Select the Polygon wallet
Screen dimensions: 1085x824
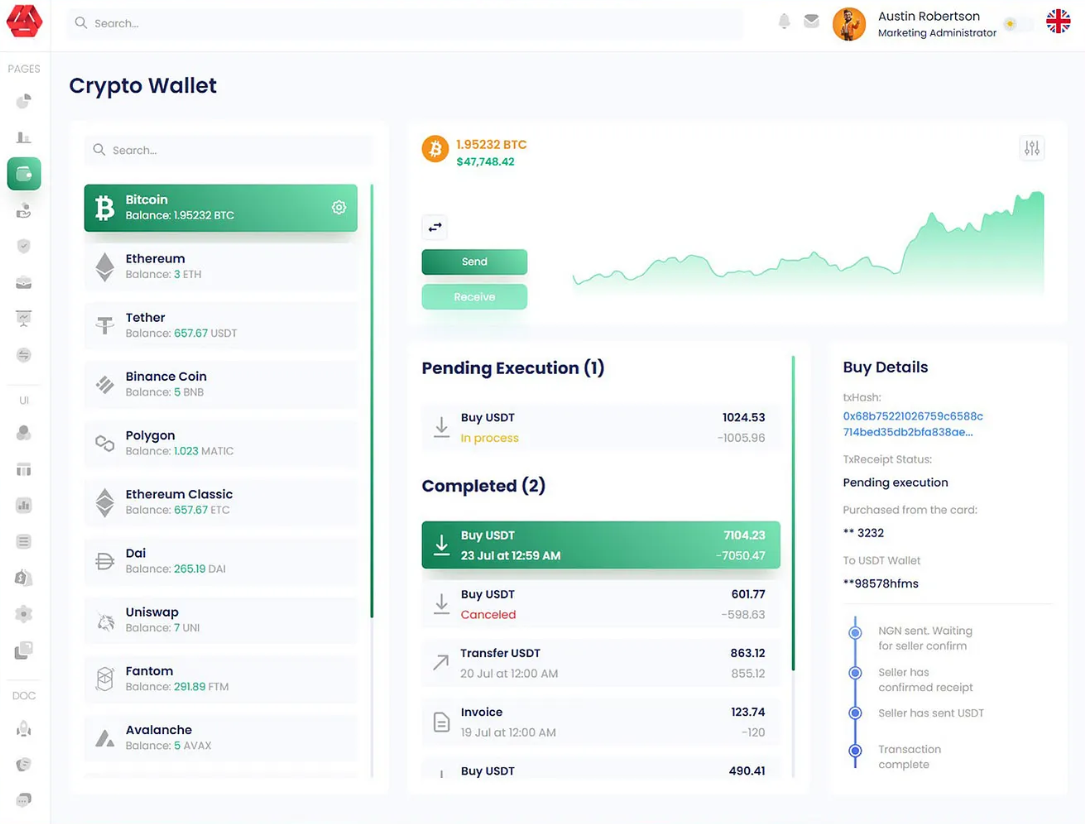coord(221,443)
